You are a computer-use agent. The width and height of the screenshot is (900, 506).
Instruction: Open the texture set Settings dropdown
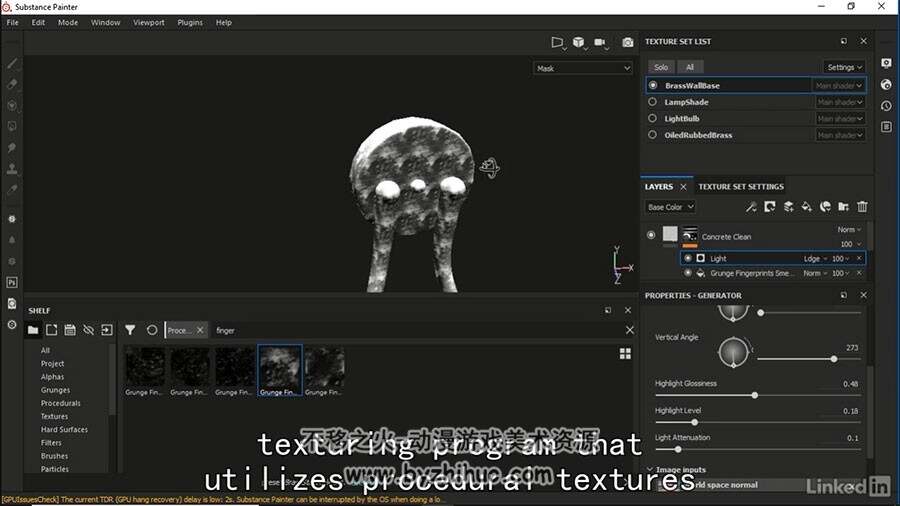(x=844, y=67)
